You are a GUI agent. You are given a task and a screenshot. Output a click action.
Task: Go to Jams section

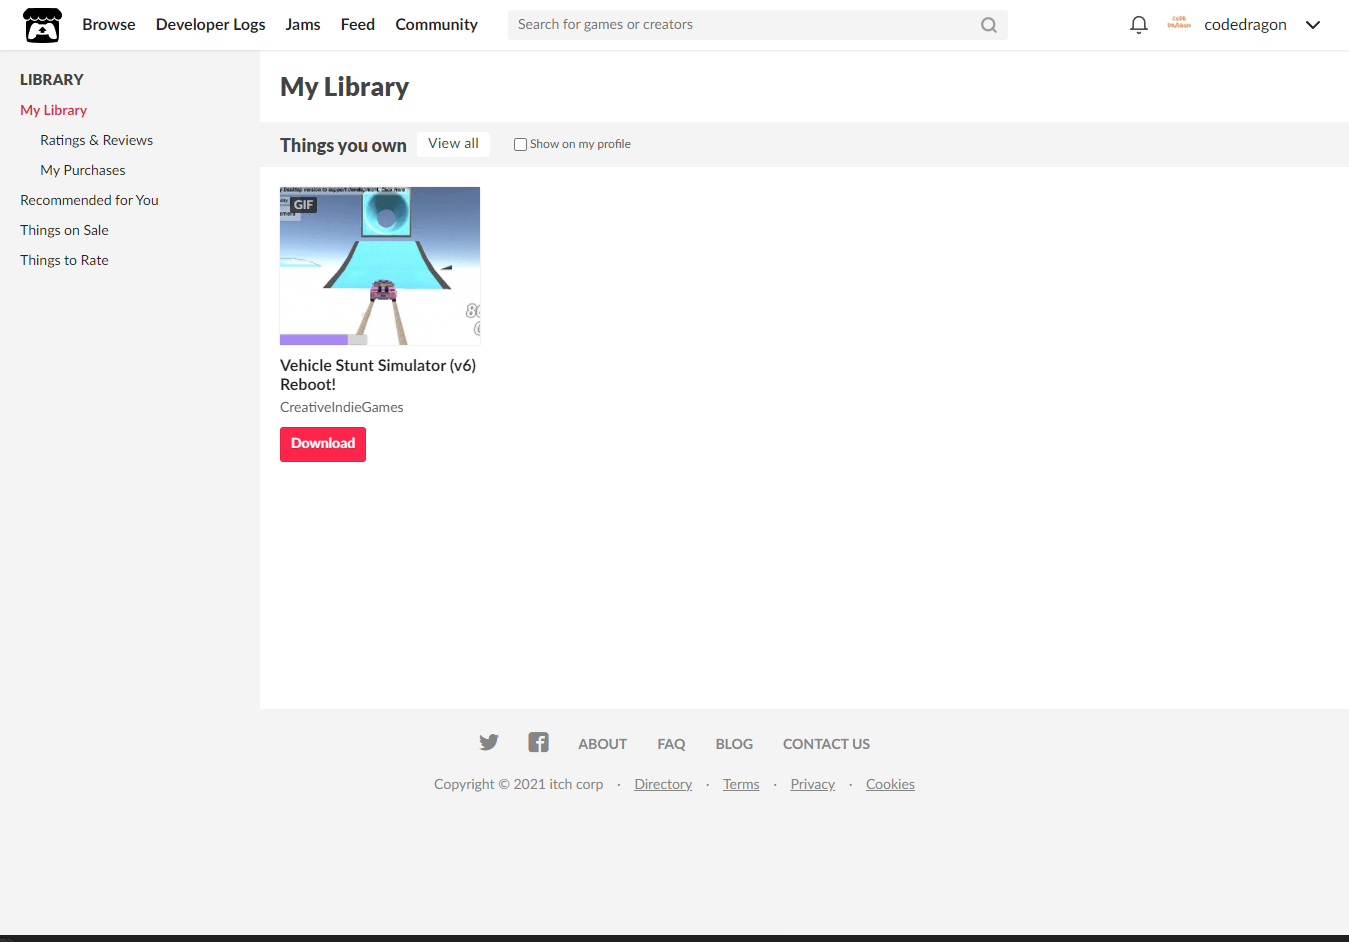pos(303,24)
